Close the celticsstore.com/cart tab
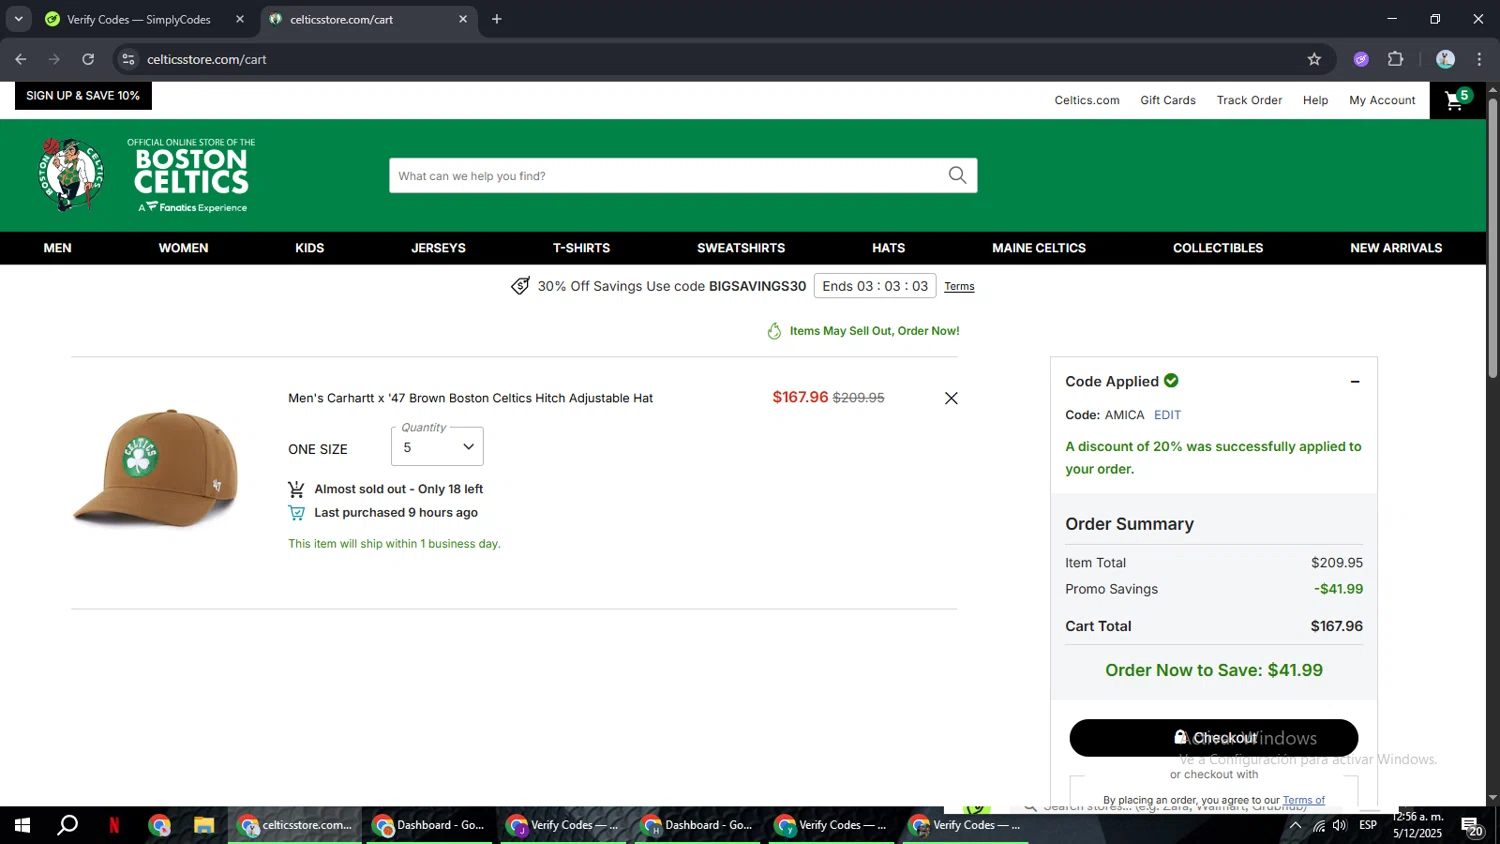 [463, 19]
